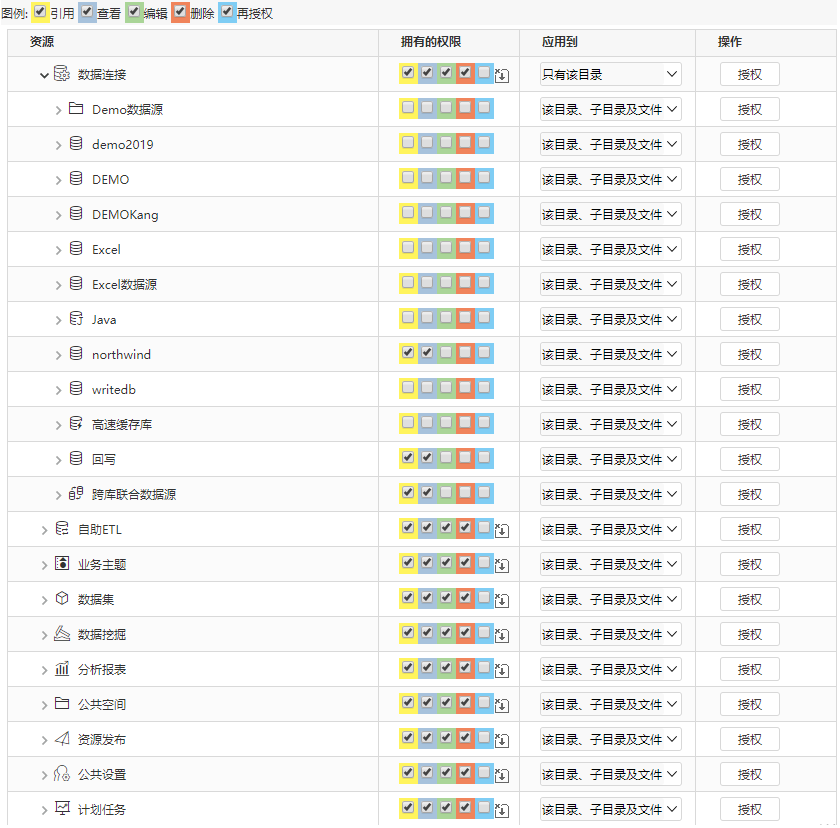
Task: Click inherit-permission icon in 业务主题 row
Action: pyautogui.click(x=502, y=566)
